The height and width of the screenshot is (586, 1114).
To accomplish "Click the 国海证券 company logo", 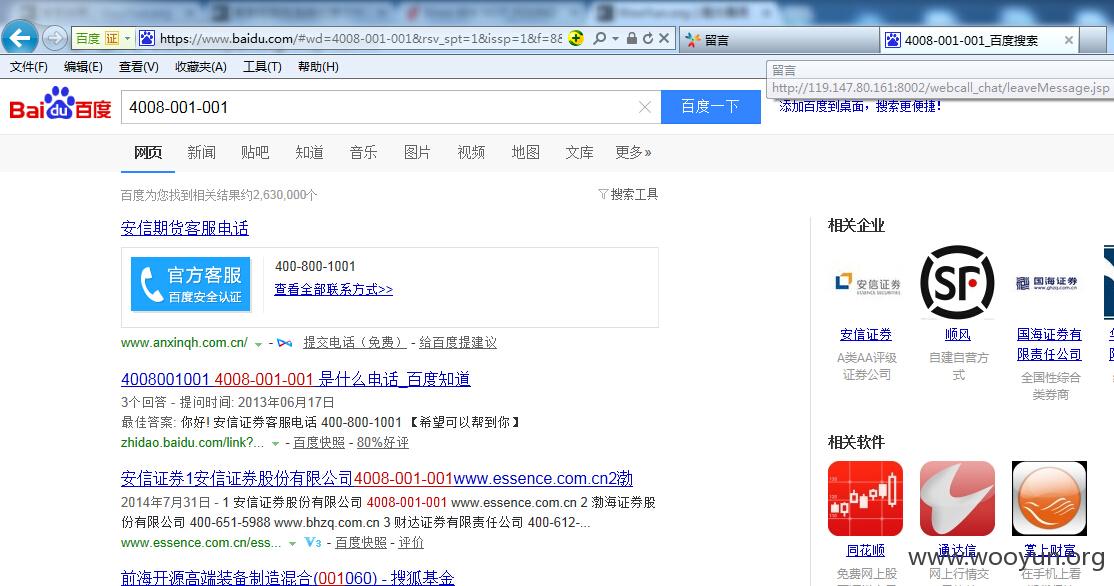I will (1047, 283).
